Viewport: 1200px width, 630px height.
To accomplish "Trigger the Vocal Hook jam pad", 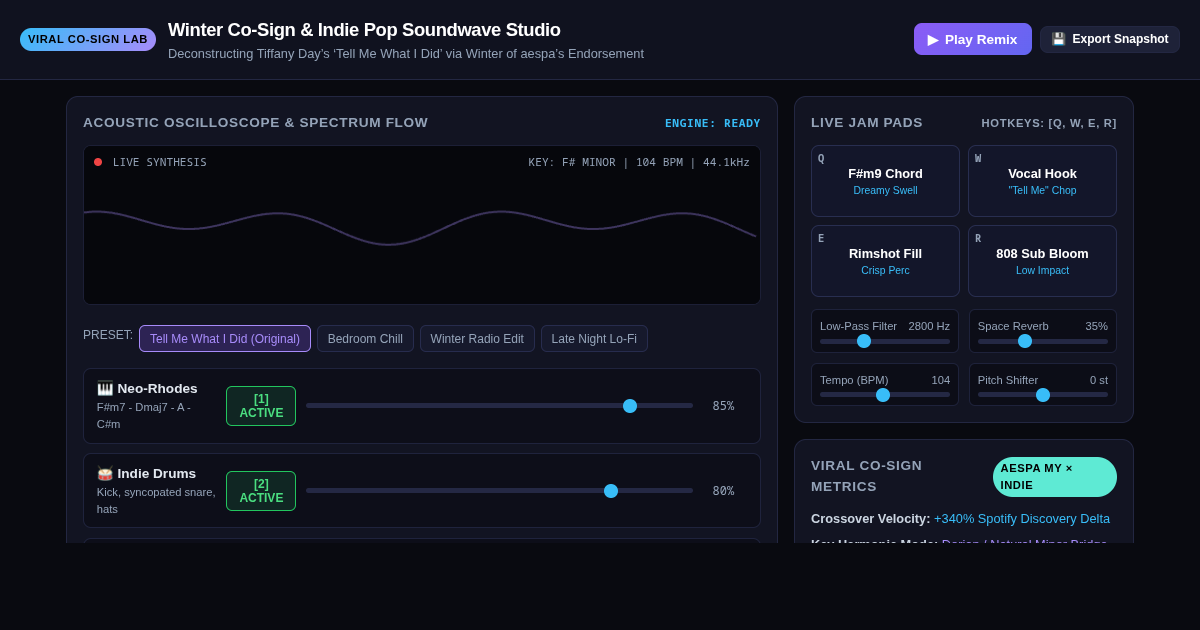I will pyautogui.click(x=1042, y=181).
